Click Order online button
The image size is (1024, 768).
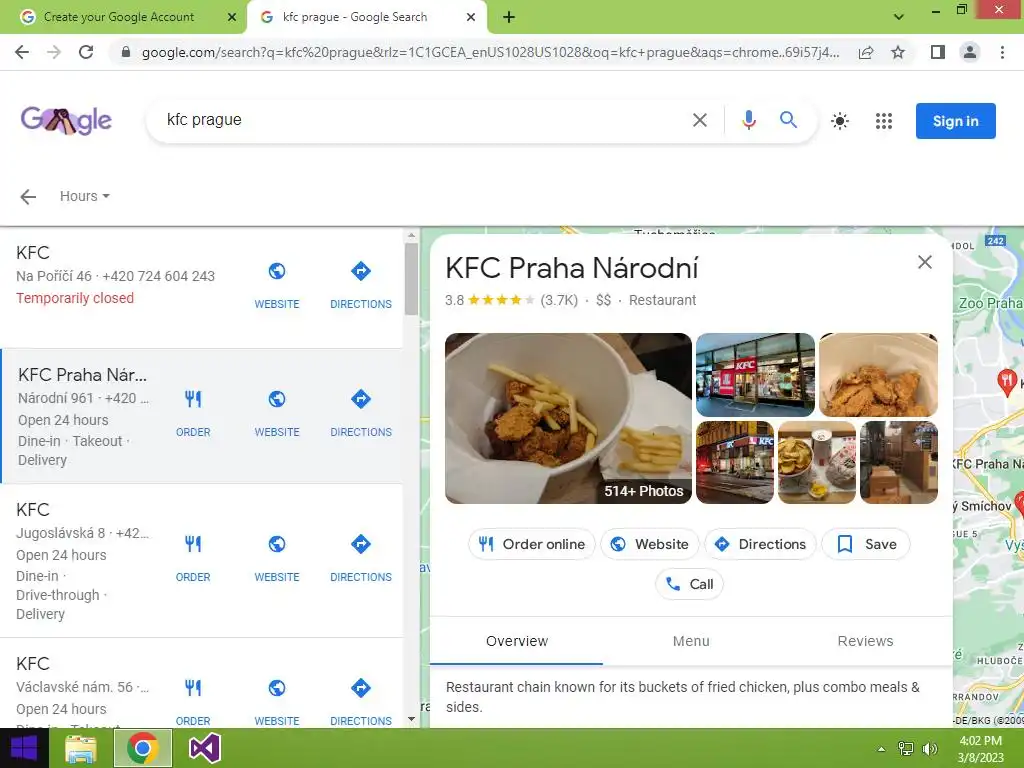click(x=532, y=544)
